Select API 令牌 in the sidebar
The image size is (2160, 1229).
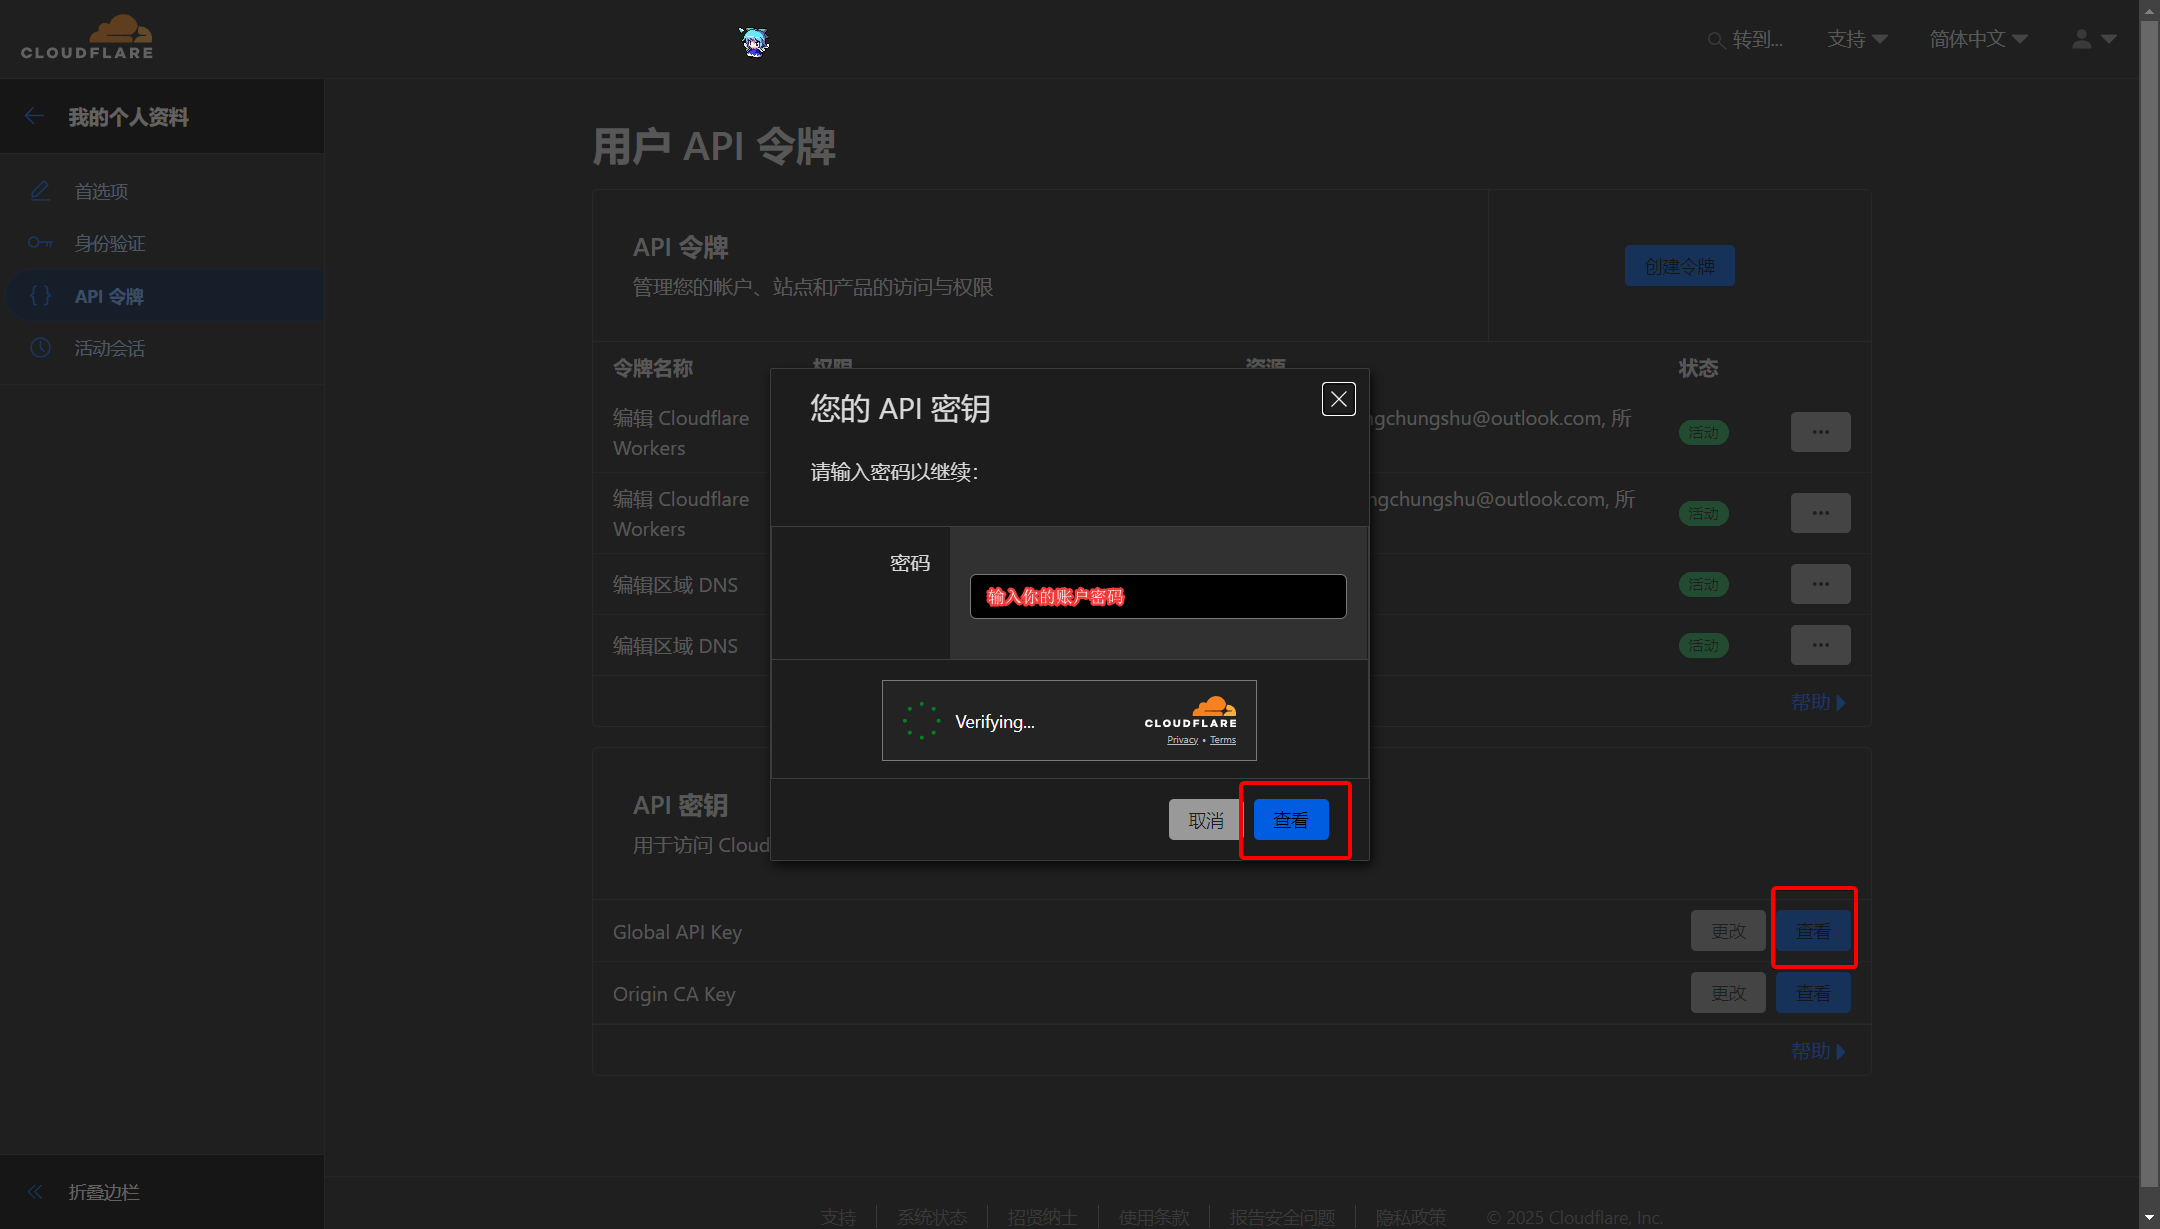tap(162, 296)
